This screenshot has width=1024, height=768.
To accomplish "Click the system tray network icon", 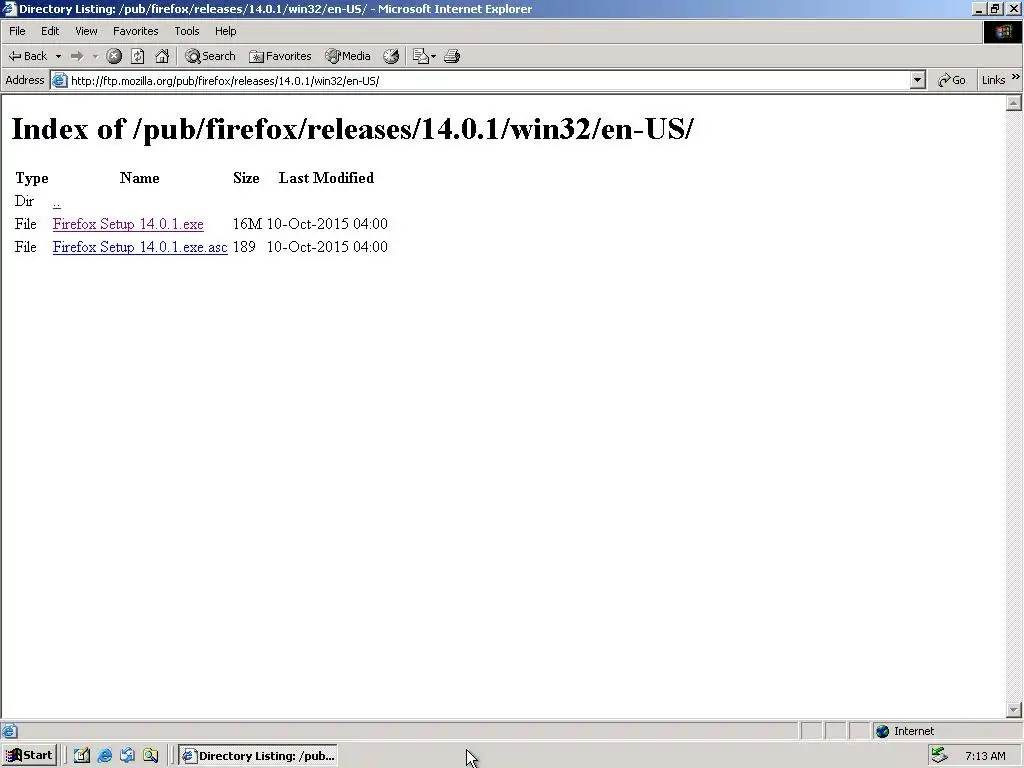I will 940,756.
